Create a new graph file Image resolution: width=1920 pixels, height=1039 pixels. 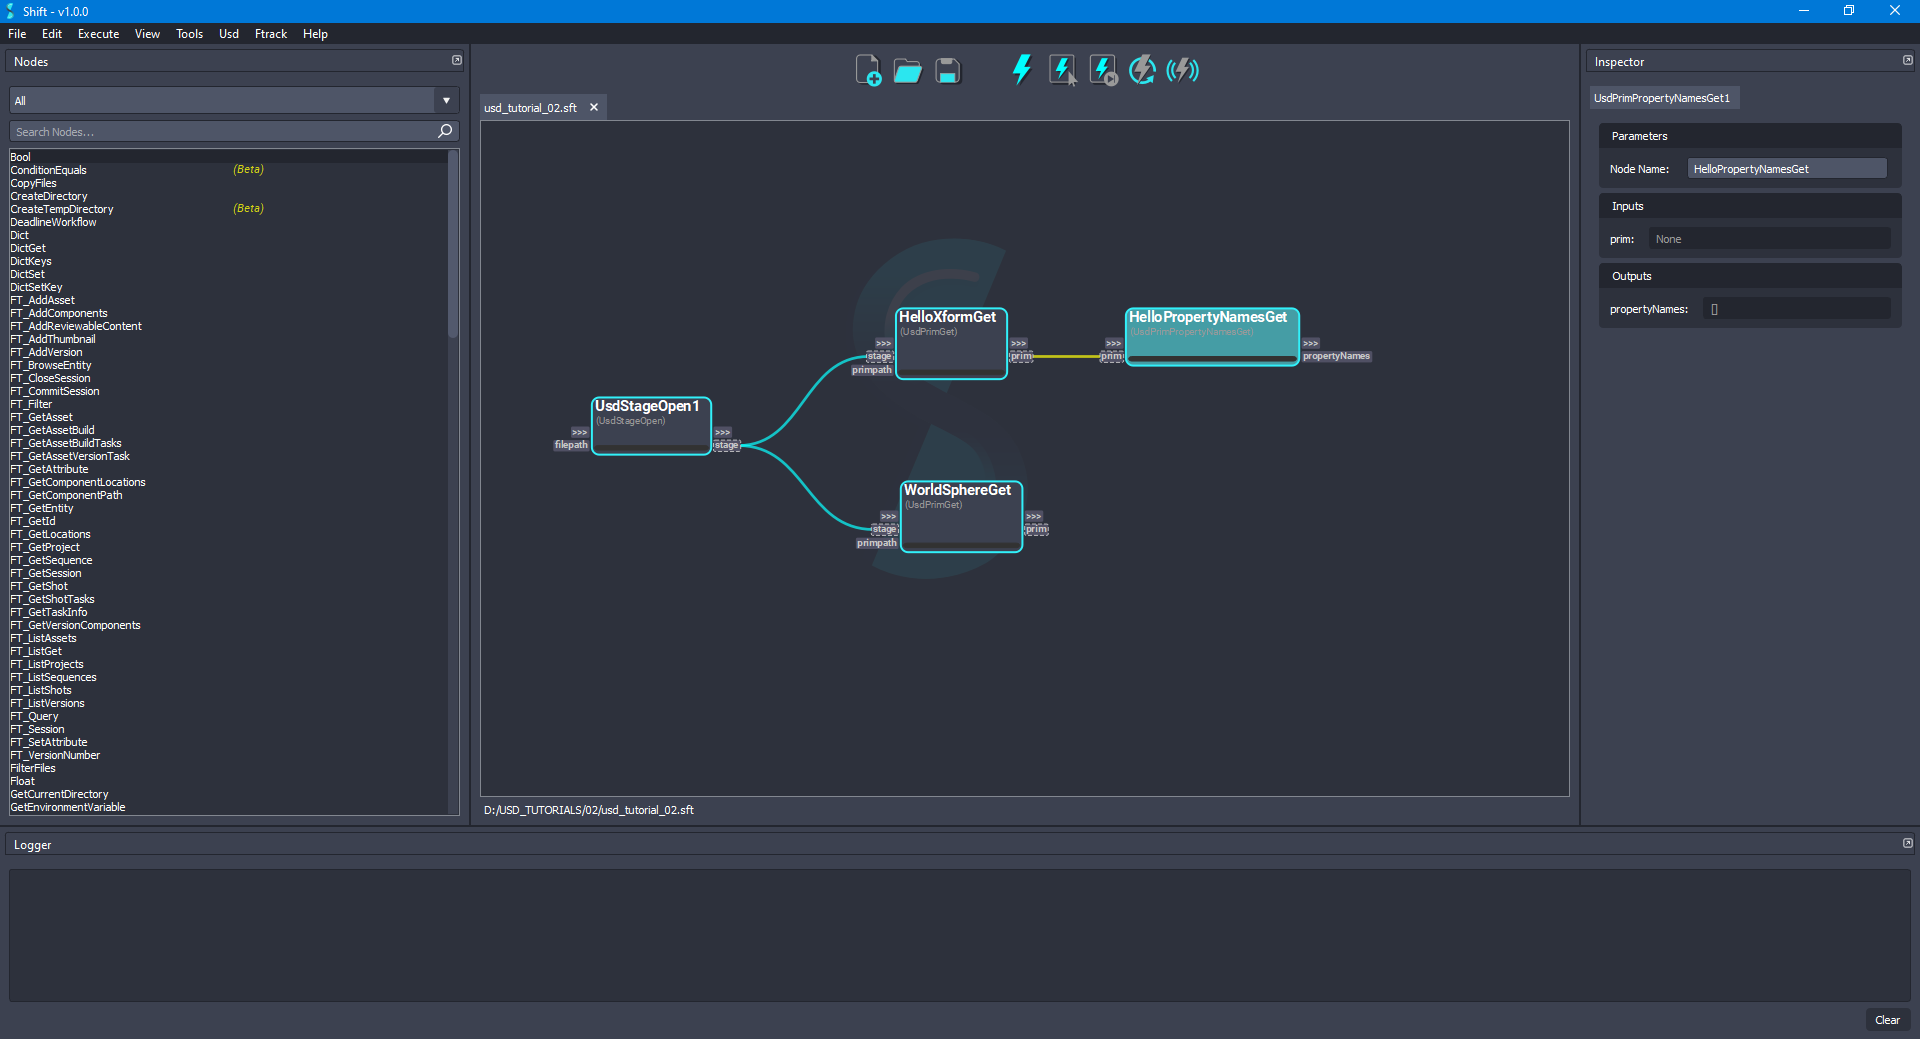point(868,69)
